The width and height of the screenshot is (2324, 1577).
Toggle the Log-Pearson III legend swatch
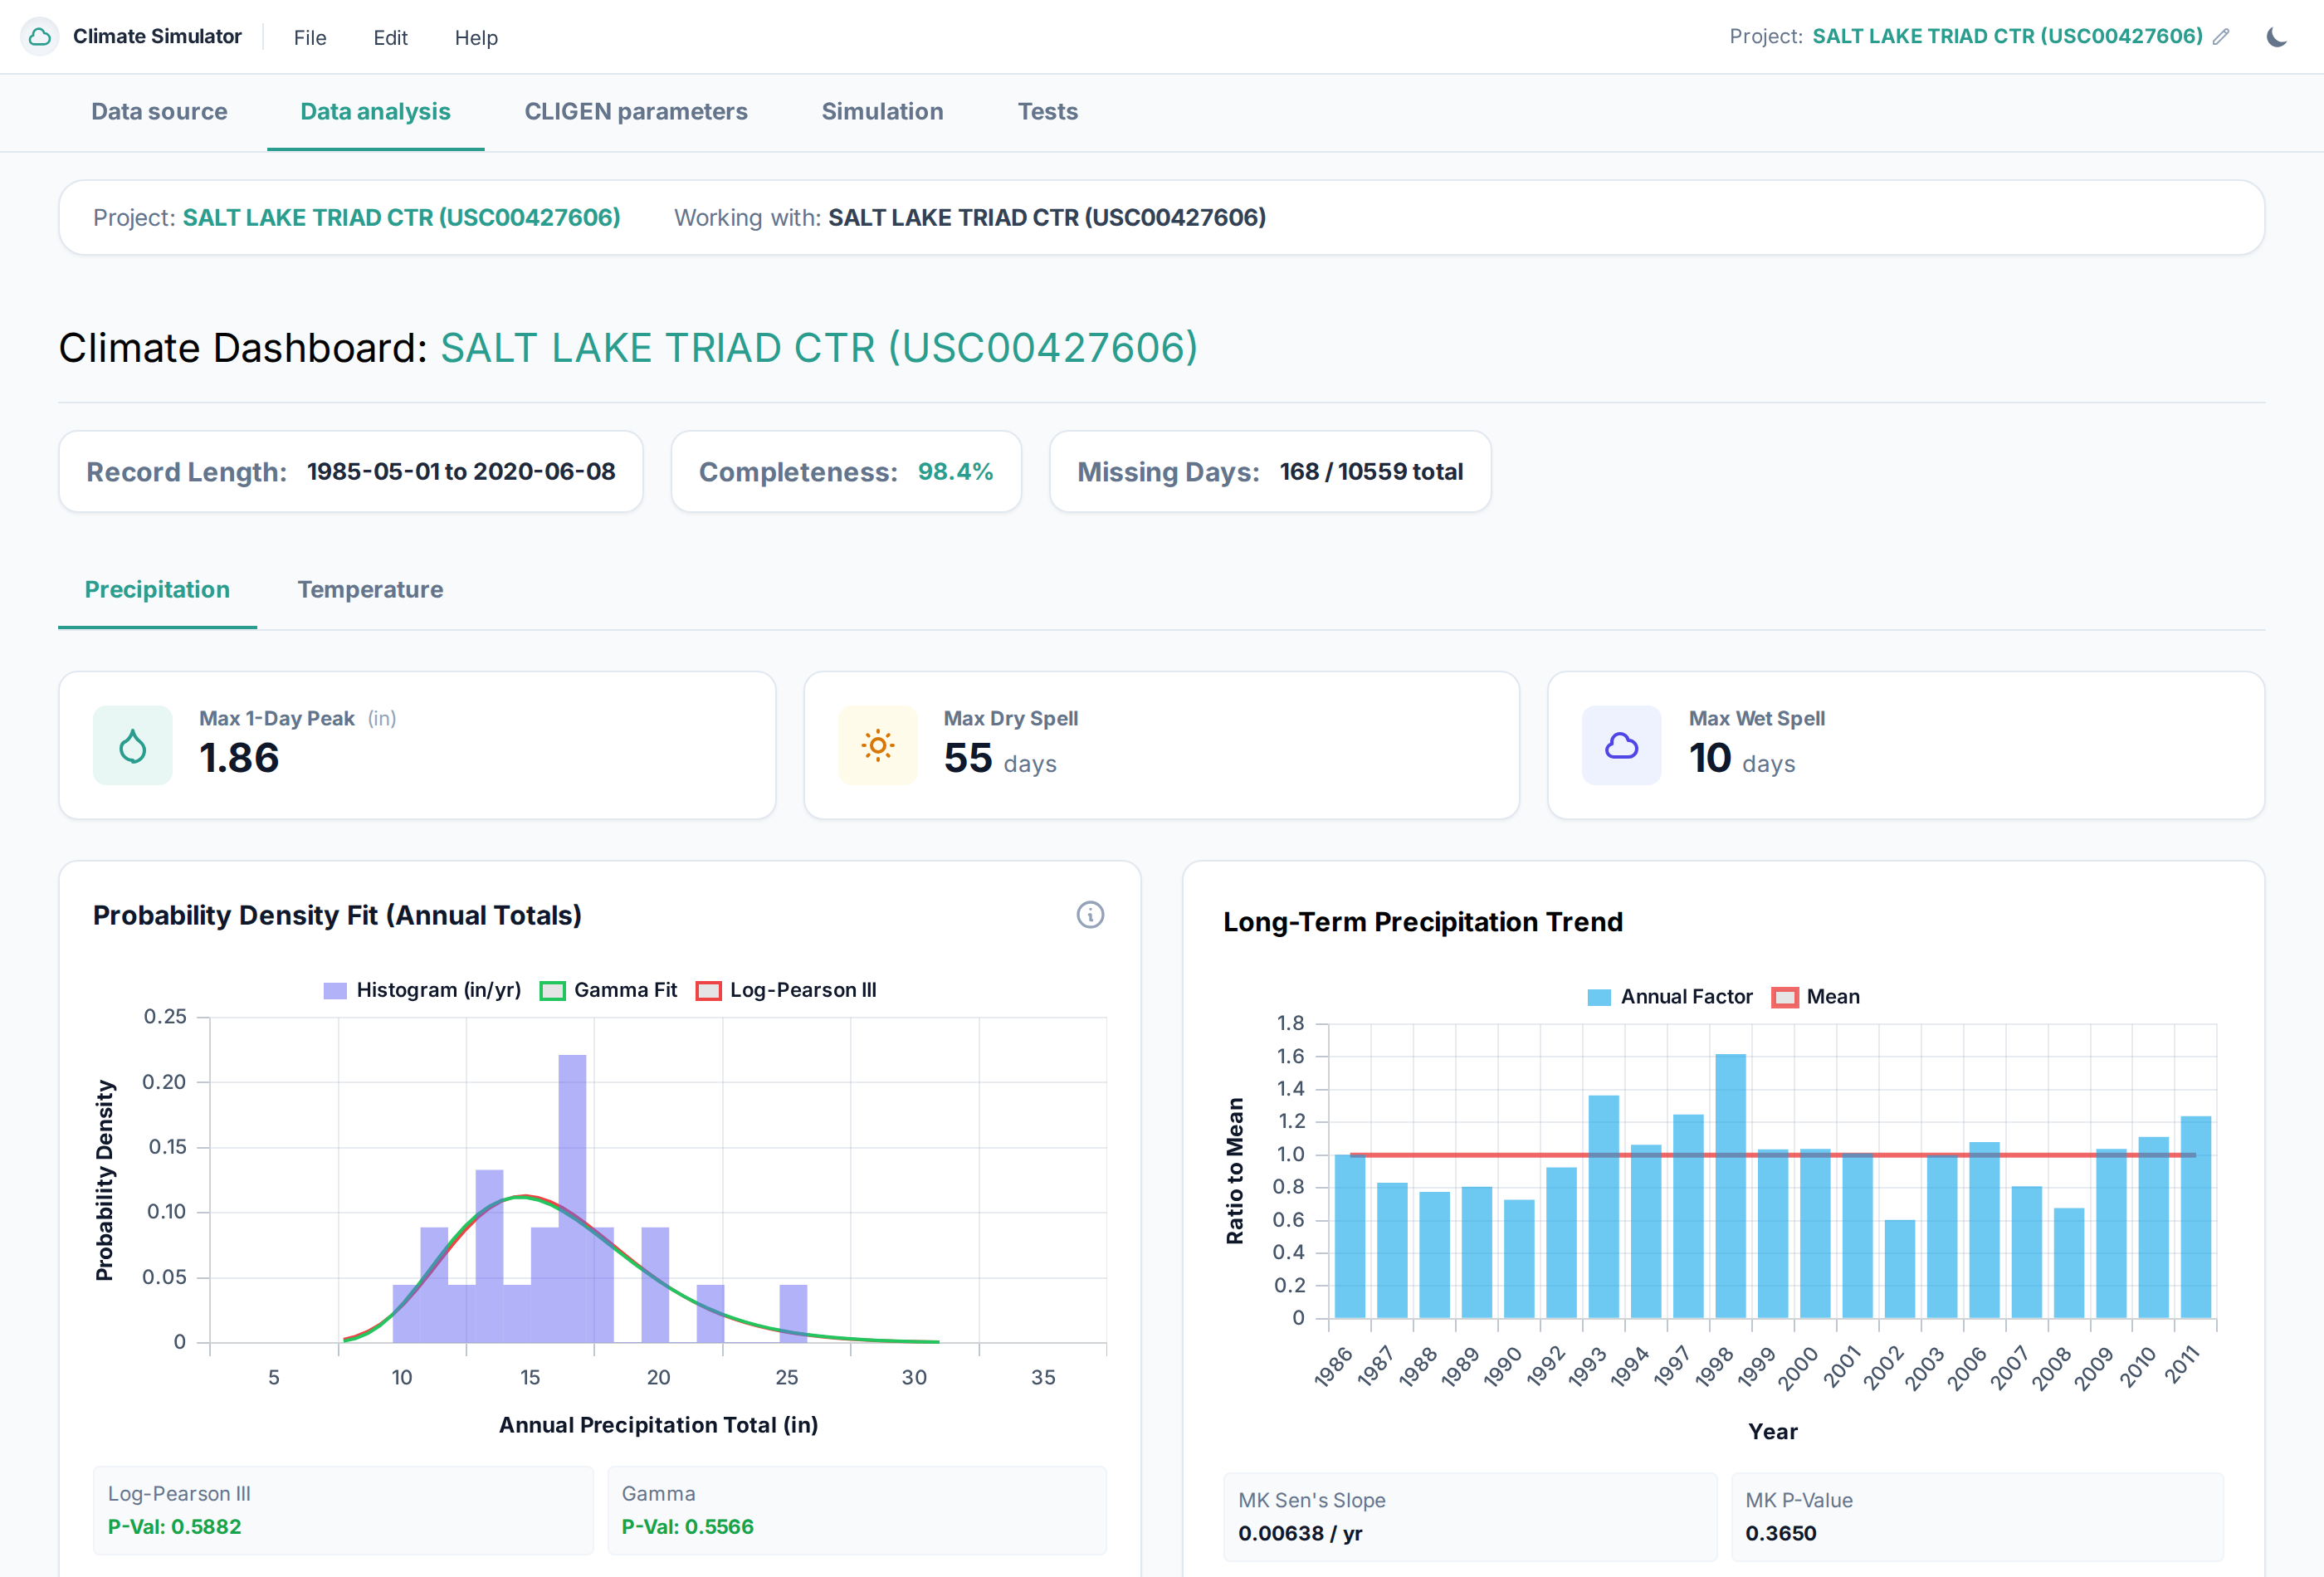[708, 991]
